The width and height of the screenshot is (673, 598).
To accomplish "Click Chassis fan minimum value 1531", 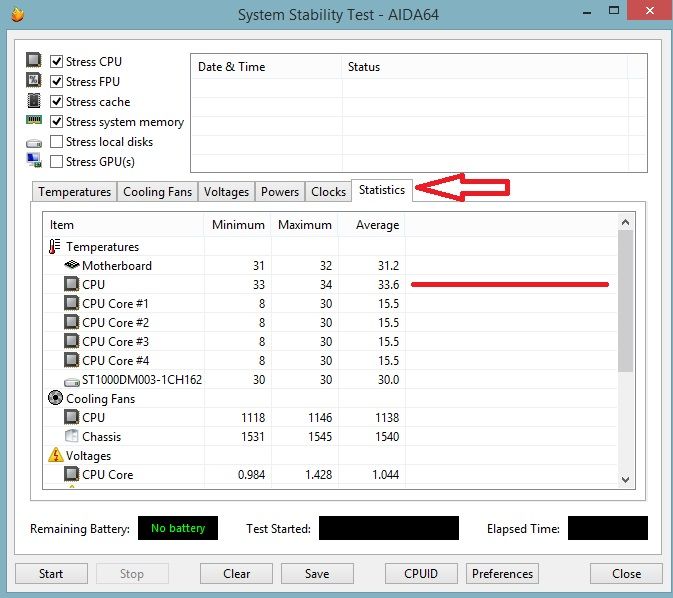I will 253,437.
